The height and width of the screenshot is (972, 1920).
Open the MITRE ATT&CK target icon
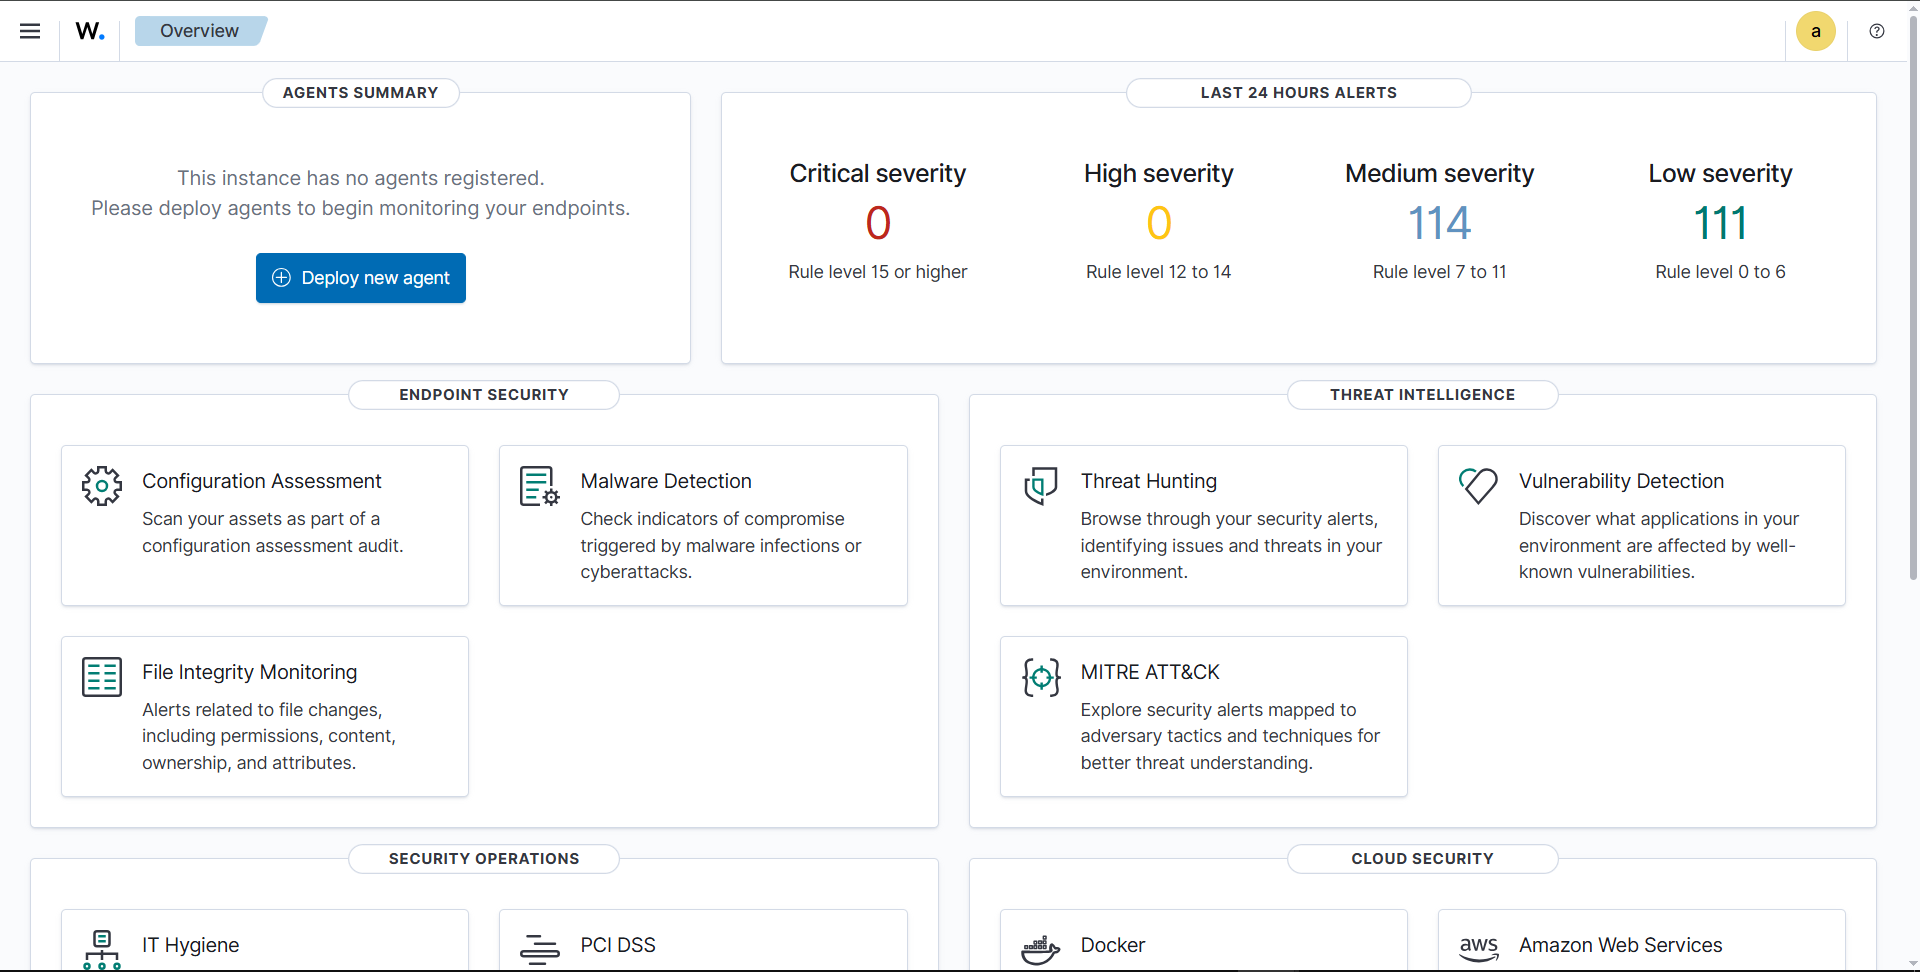tap(1040, 677)
